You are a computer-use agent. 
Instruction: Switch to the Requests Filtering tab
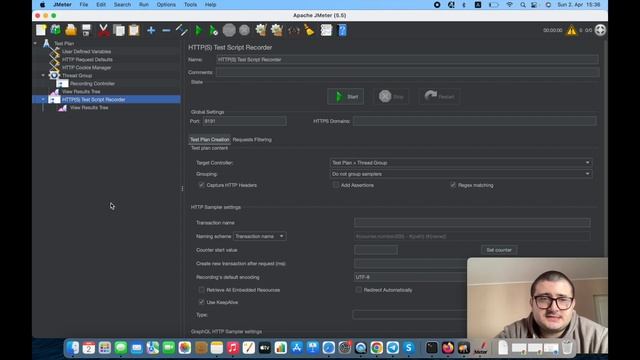[x=252, y=140]
